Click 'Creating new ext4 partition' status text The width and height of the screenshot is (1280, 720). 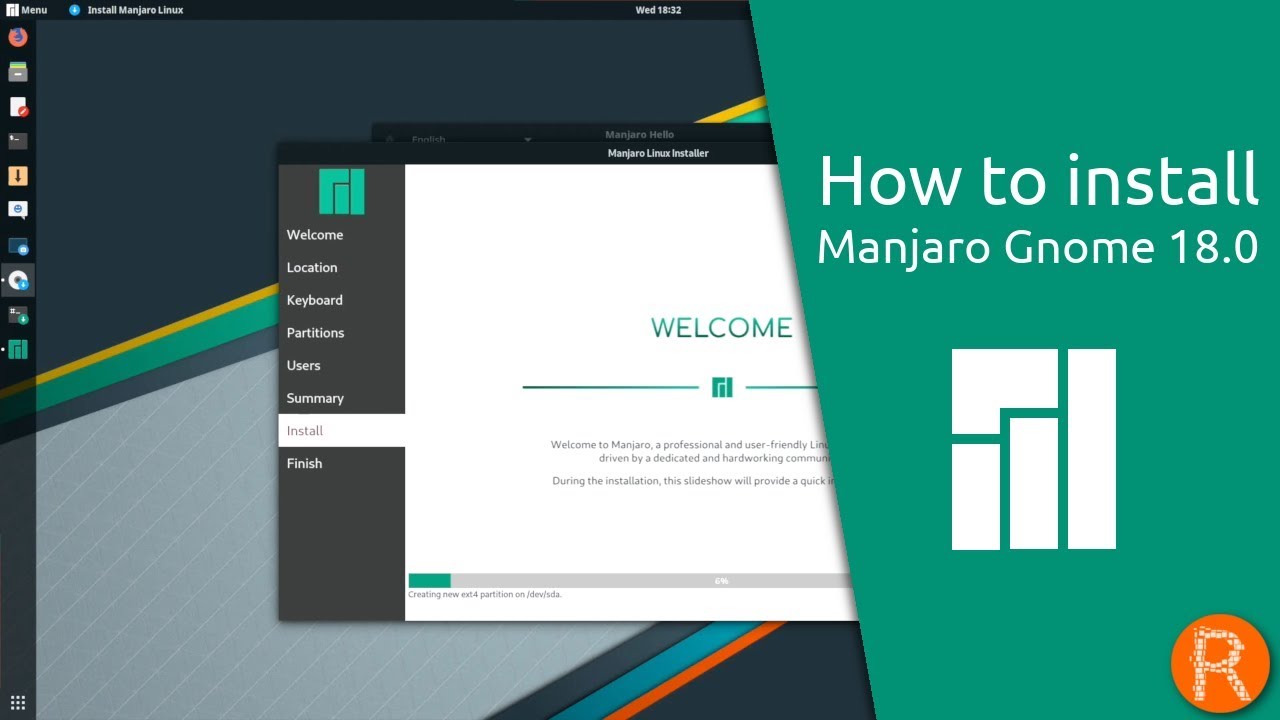click(485, 594)
